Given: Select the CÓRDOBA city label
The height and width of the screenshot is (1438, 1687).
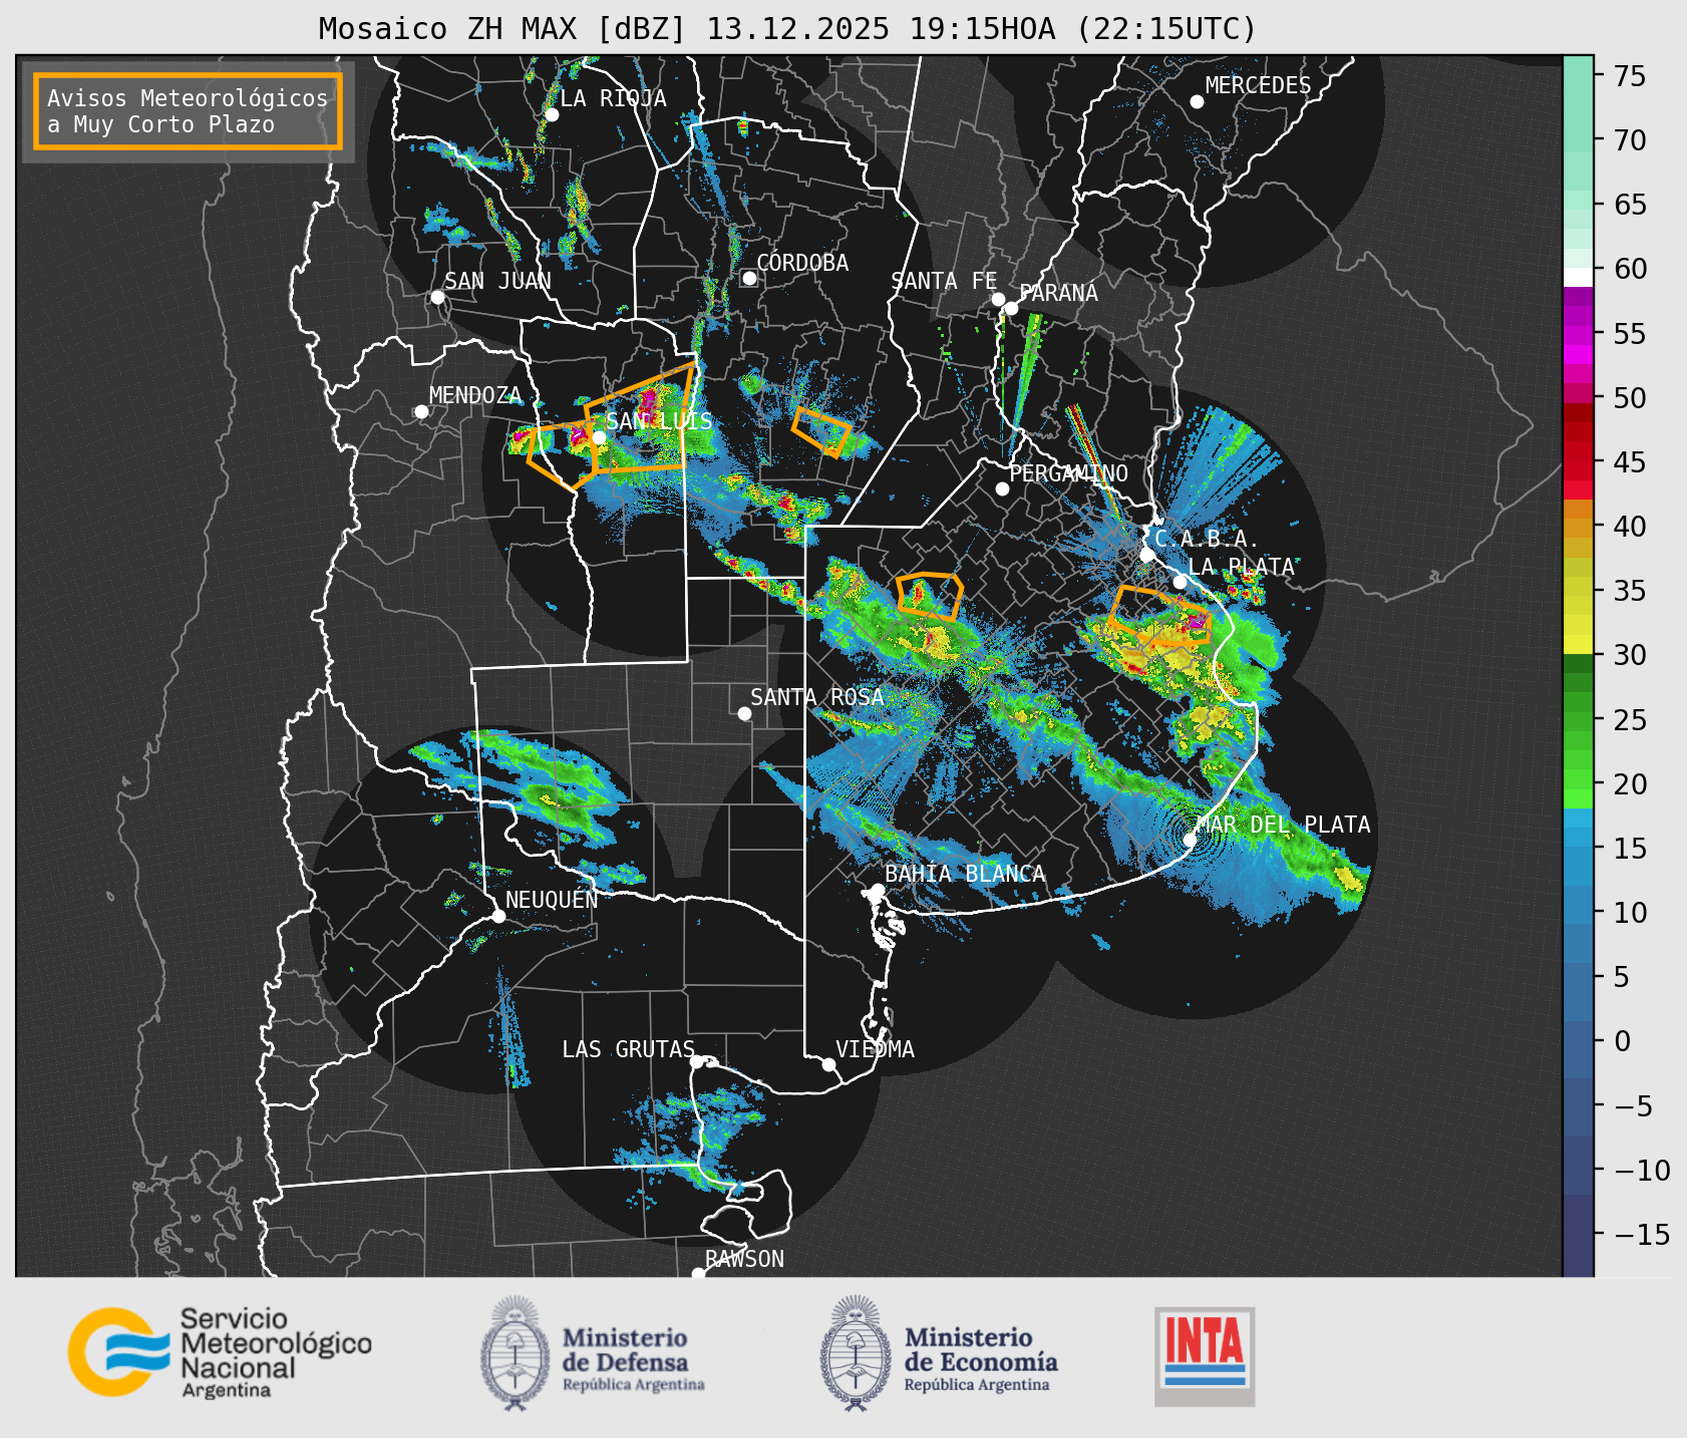Looking at the screenshot, I should pos(802,262).
